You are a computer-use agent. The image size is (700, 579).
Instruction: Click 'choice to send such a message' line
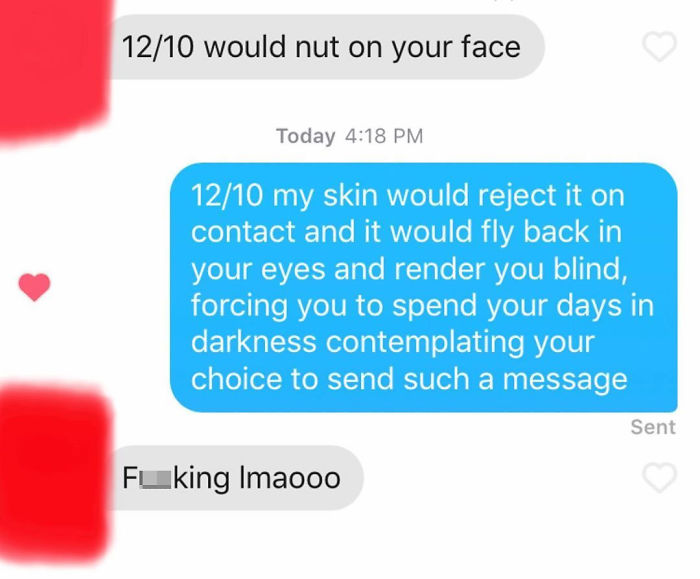[409, 379]
